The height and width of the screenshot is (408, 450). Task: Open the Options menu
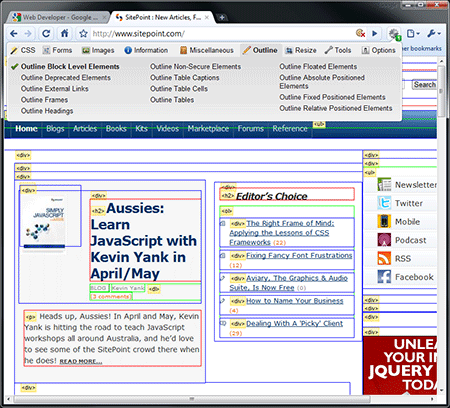click(x=379, y=50)
